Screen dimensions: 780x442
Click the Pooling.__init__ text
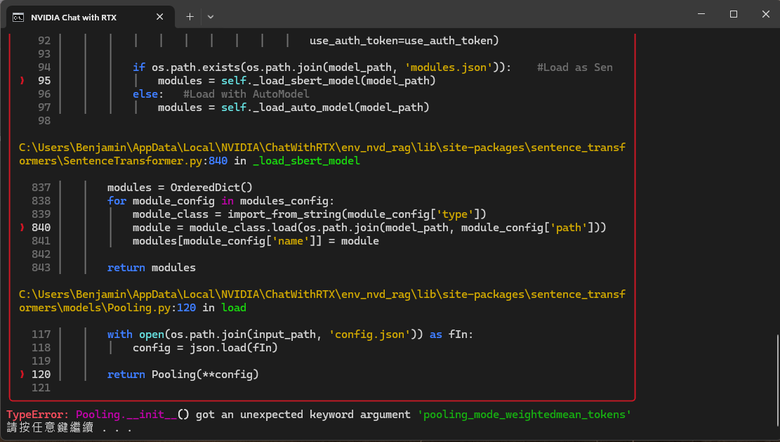pyautogui.click(x=126, y=414)
